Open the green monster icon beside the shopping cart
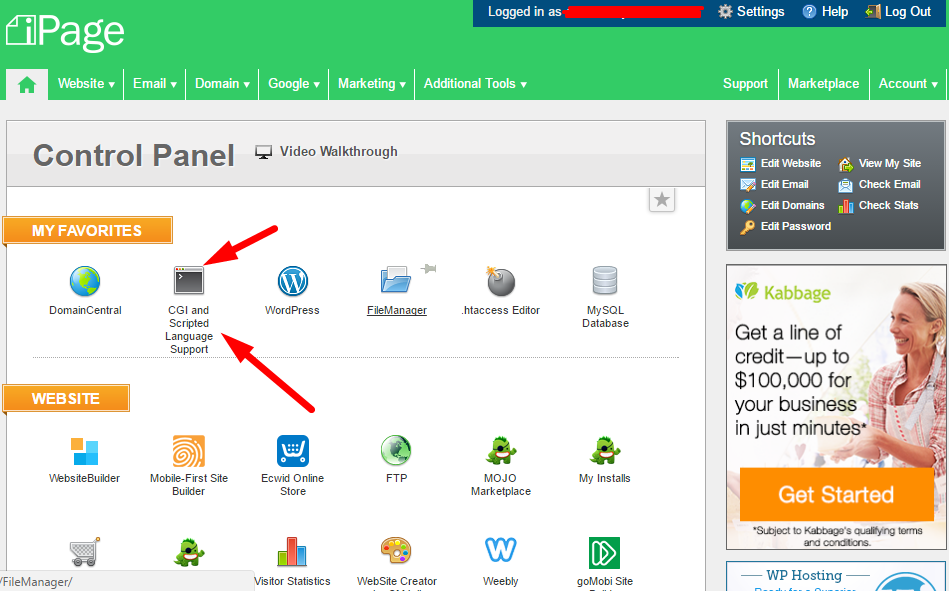 coord(189,552)
